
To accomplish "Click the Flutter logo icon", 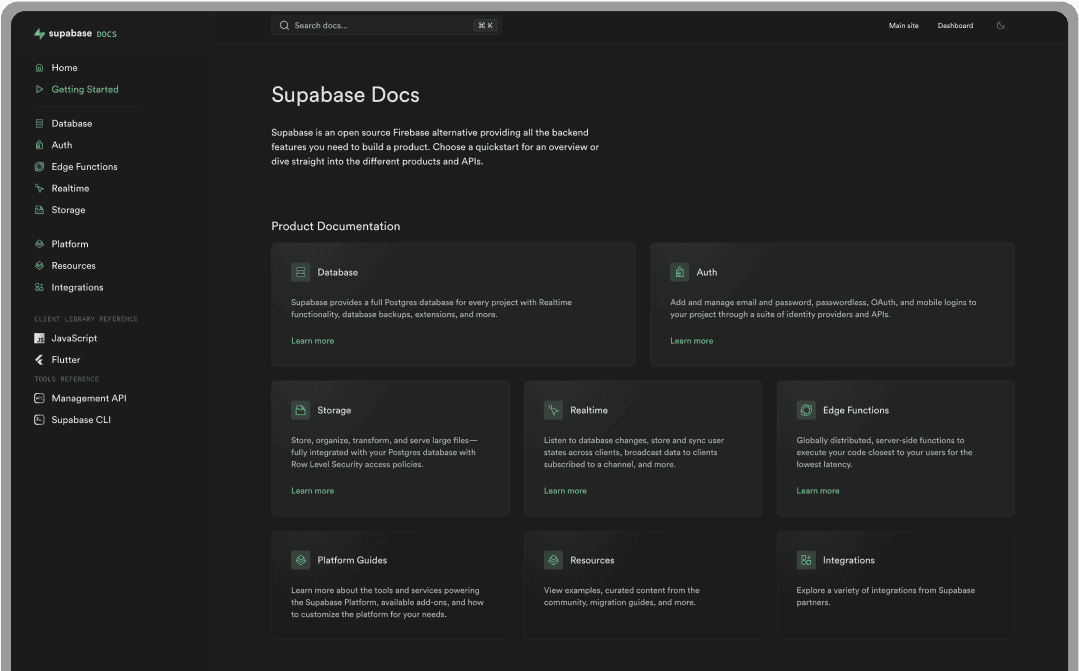I will 39,360.
